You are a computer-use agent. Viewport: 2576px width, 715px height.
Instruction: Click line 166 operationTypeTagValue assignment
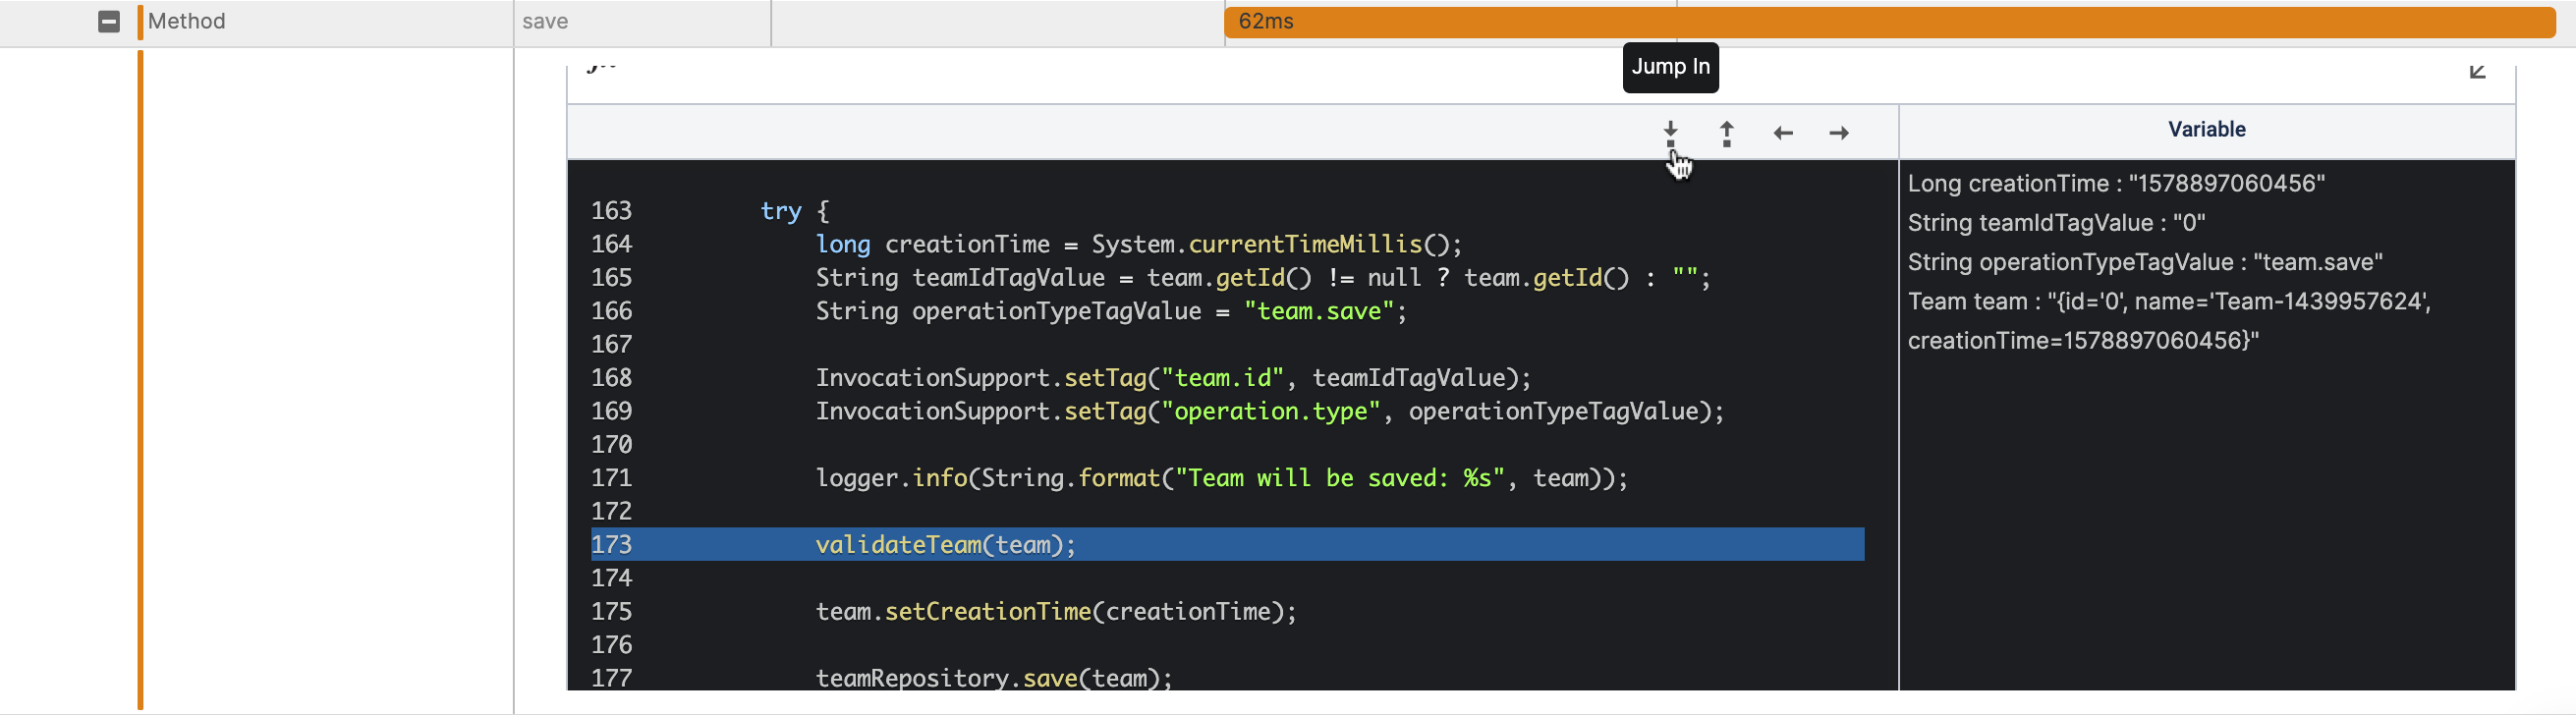(1110, 311)
